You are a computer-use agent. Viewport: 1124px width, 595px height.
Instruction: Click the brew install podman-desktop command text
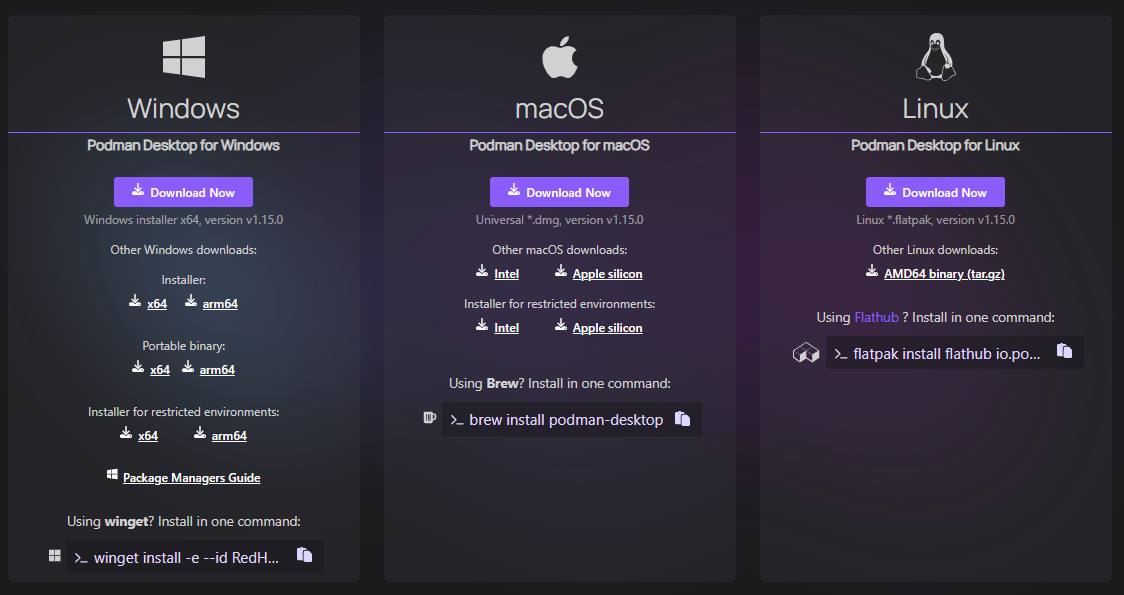coord(565,420)
